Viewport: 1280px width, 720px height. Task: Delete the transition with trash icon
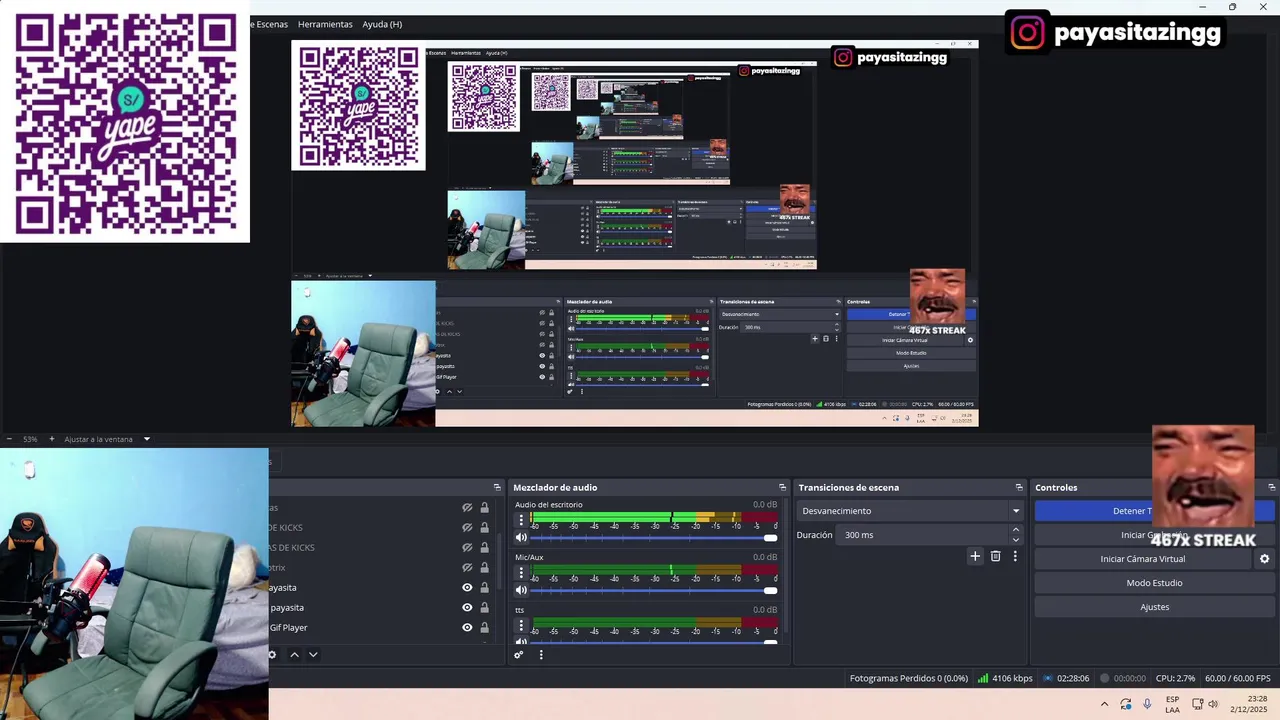[995, 556]
